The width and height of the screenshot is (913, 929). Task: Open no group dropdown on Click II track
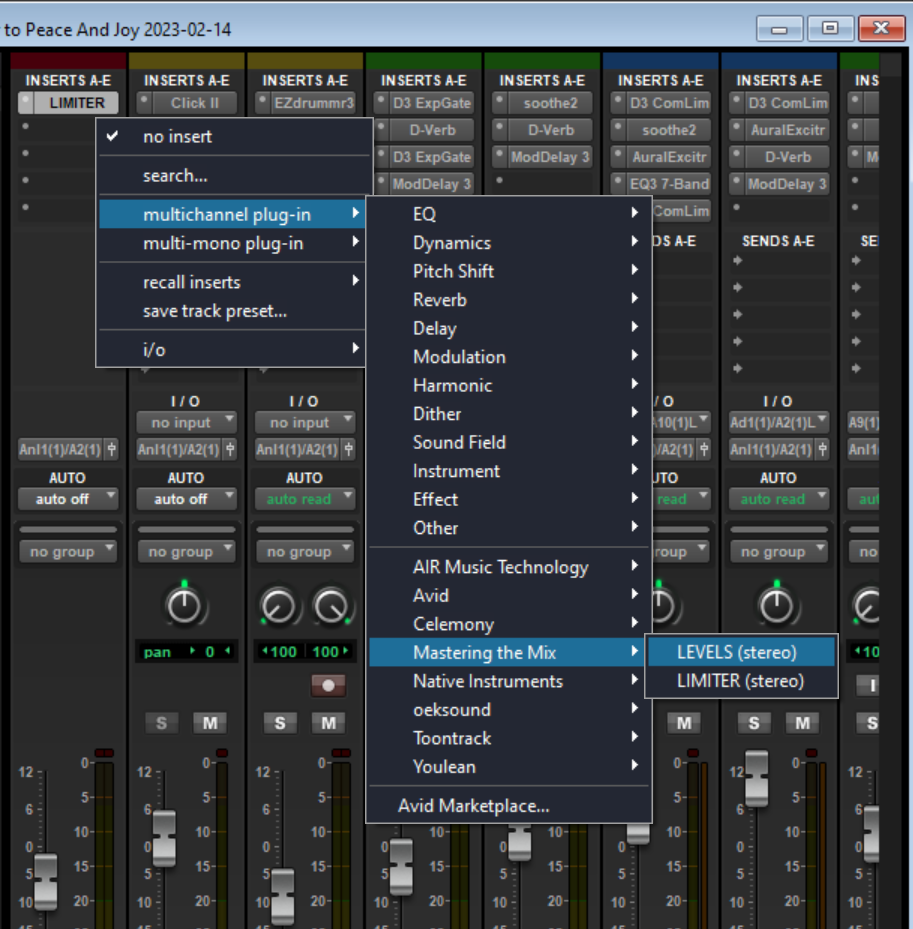[187, 552]
